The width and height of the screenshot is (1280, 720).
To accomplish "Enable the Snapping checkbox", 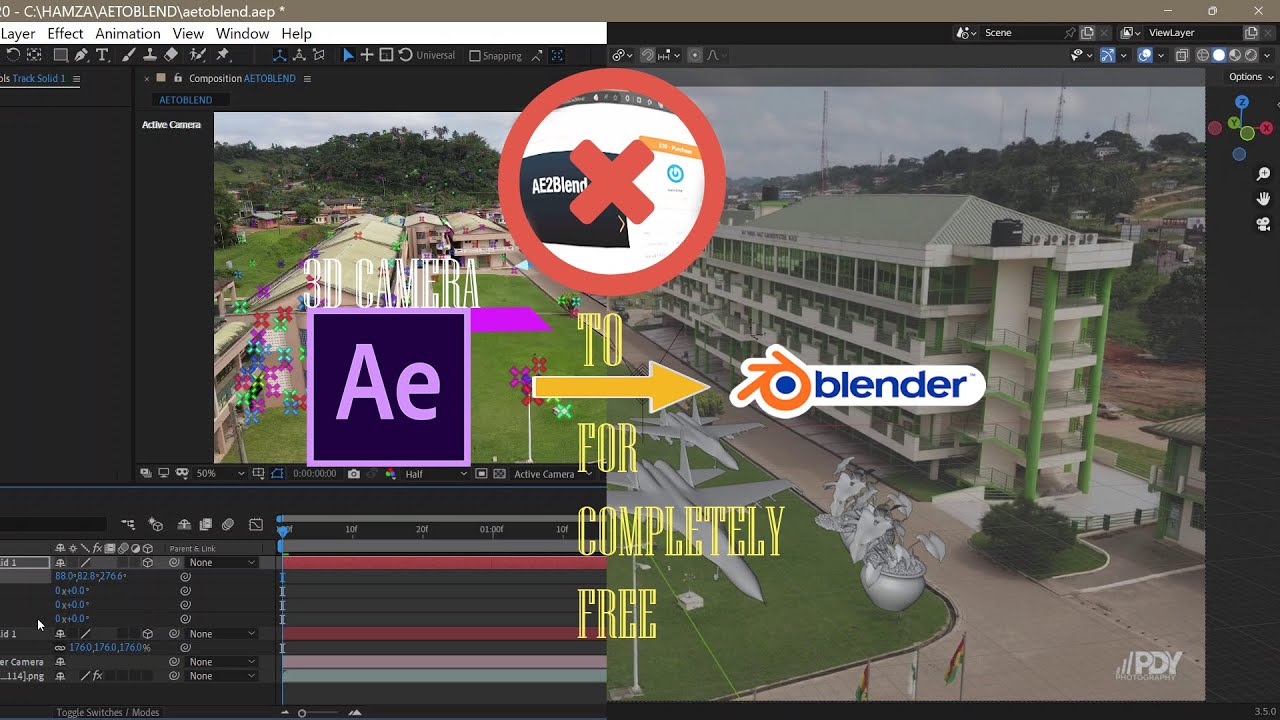I will pos(475,56).
